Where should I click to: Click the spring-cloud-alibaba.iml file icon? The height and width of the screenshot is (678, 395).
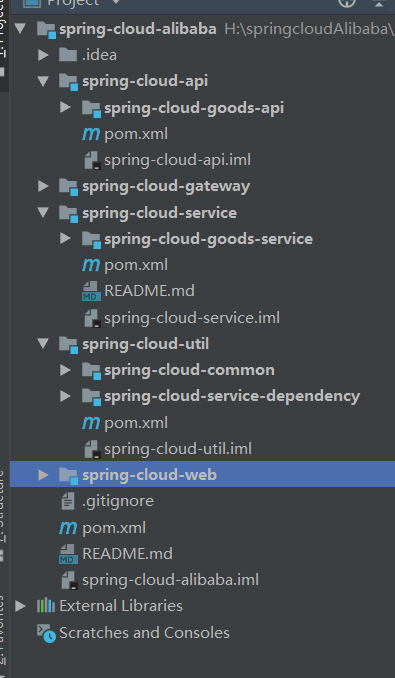tap(69, 580)
